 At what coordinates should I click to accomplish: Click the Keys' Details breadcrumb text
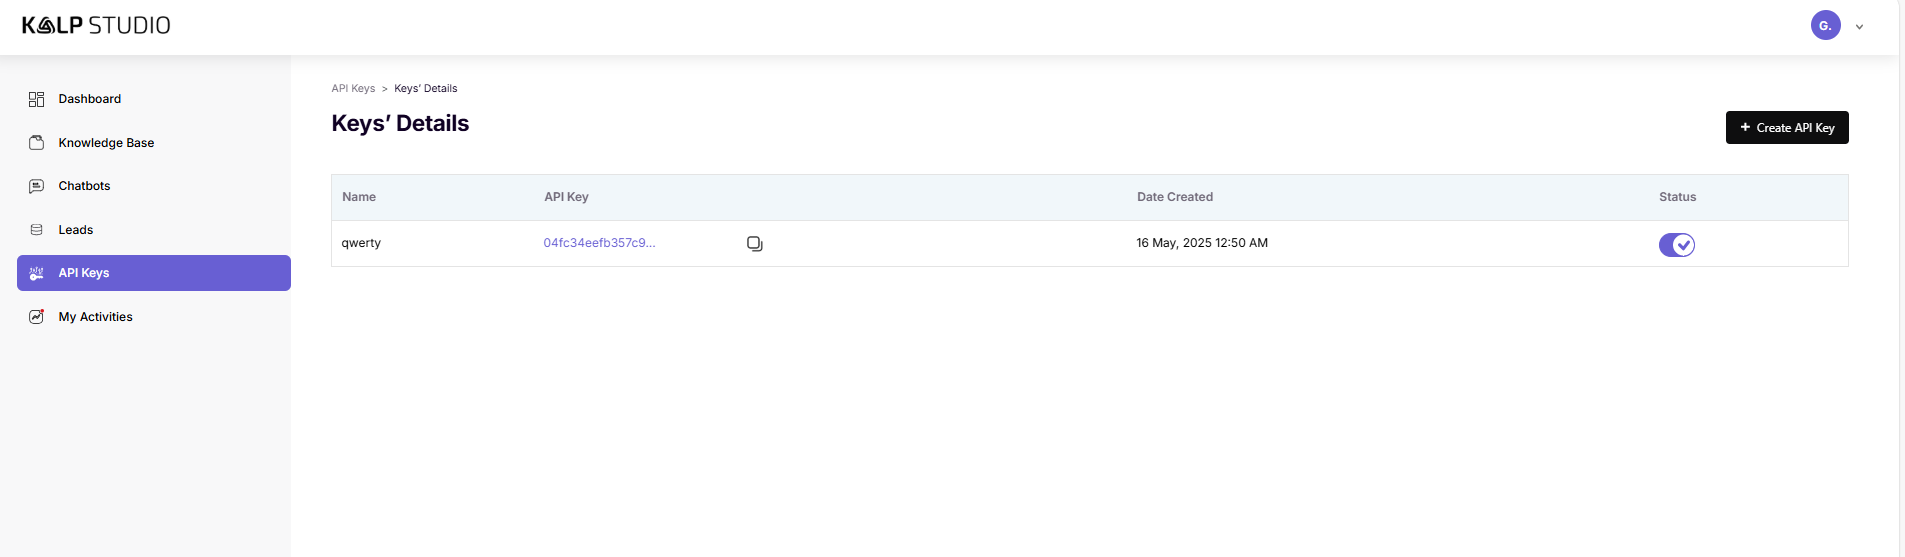pos(425,89)
